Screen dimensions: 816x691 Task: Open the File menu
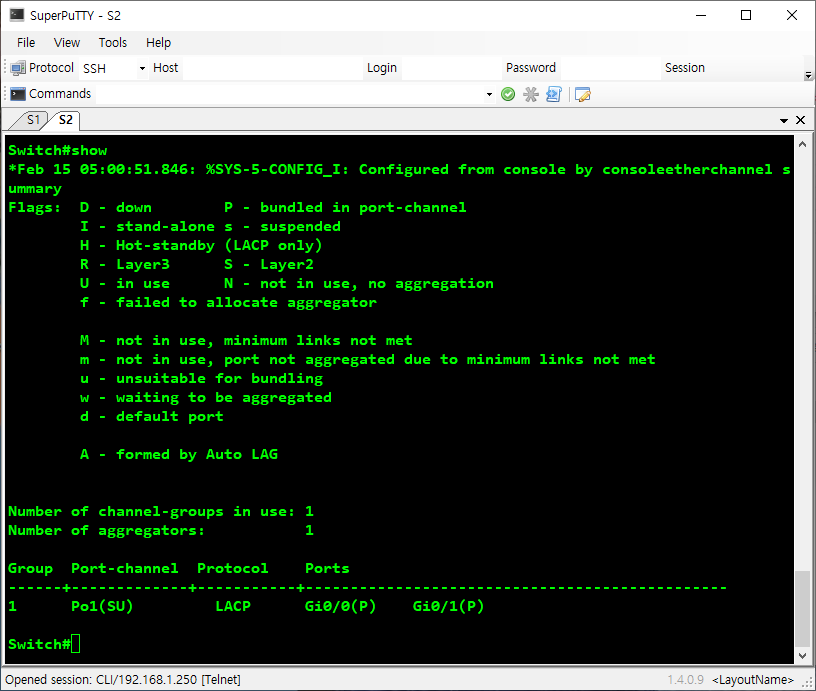(26, 43)
